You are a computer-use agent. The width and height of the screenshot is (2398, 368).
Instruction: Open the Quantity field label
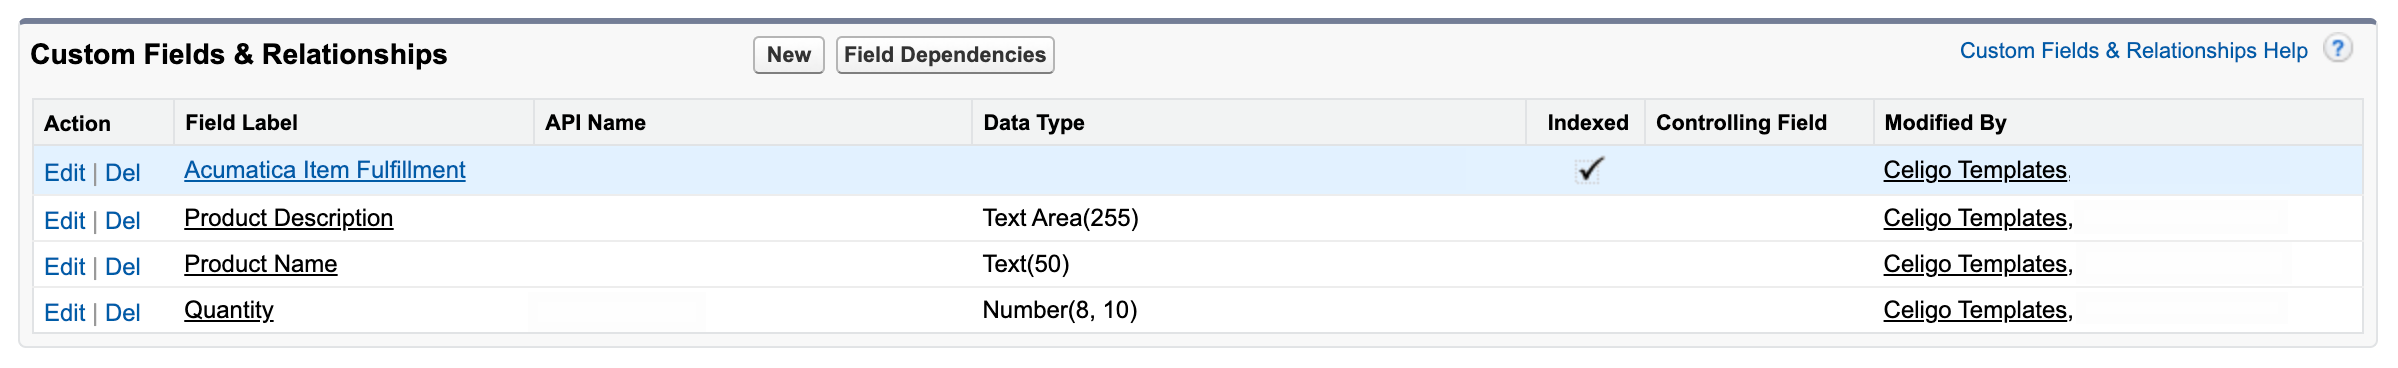pyautogui.click(x=229, y=310)
